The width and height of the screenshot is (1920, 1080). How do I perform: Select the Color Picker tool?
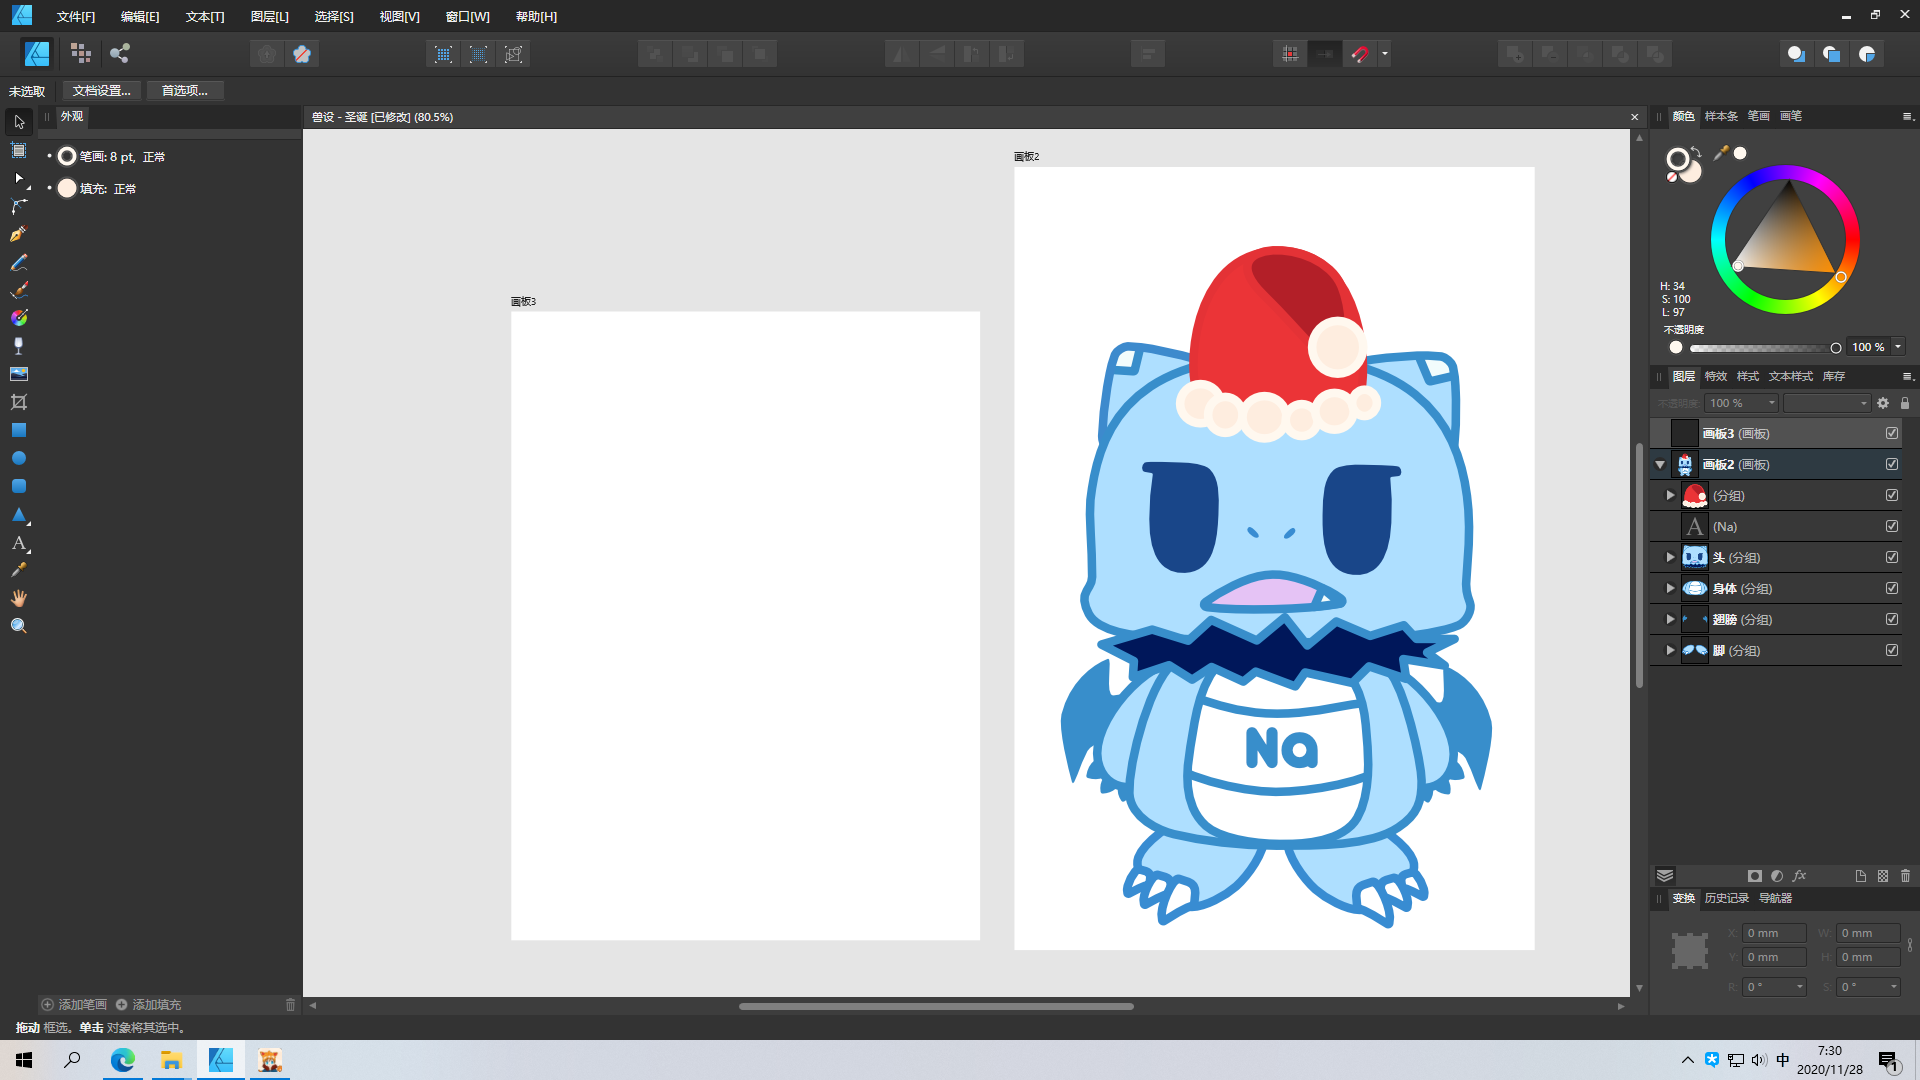click(19, 570)
